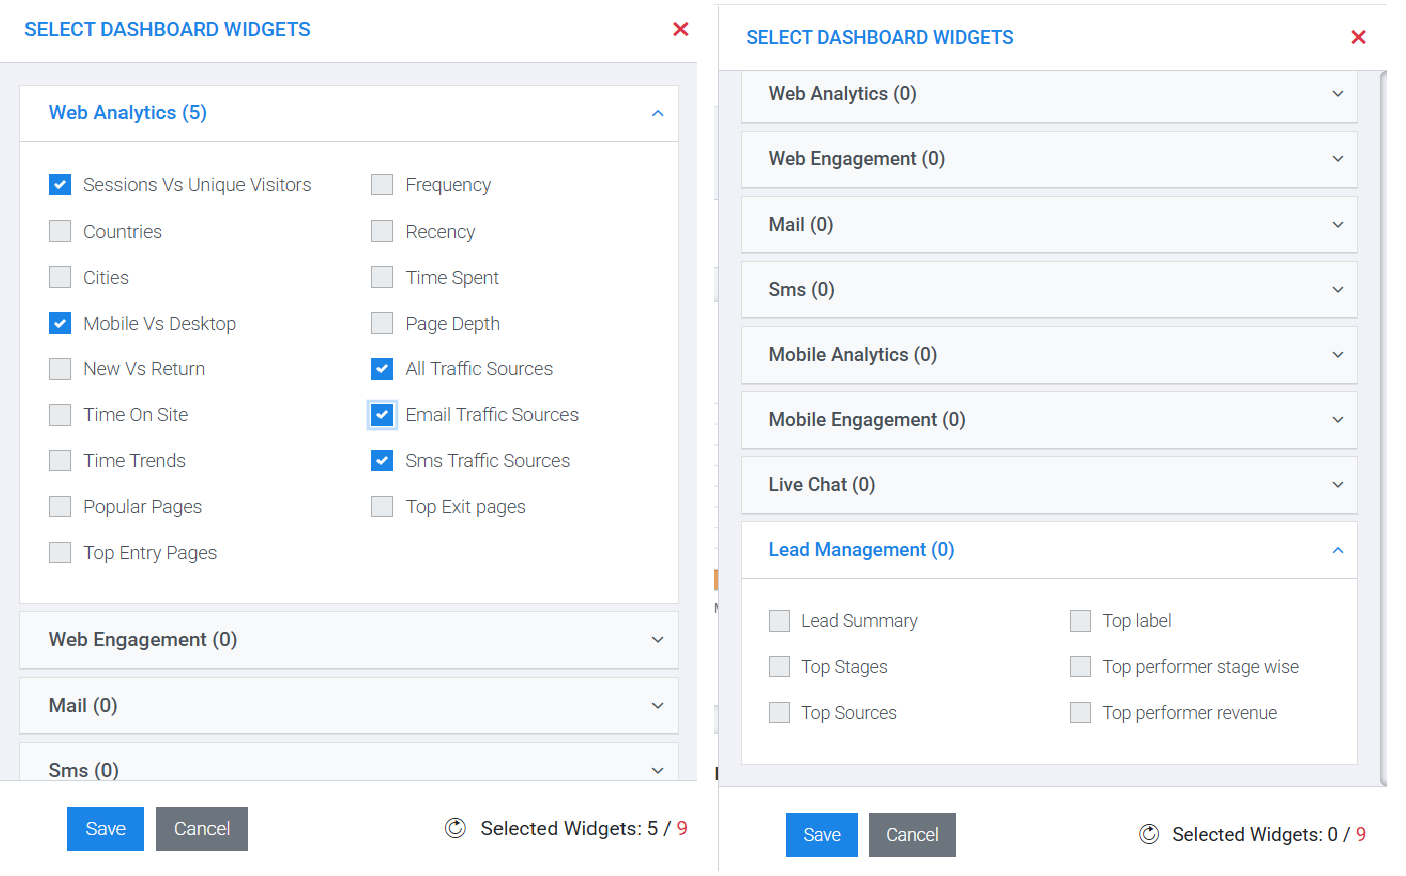1406x876 pixels.
Task: Expand the Live Chat (0) section
Action: tap(1049, 485)
